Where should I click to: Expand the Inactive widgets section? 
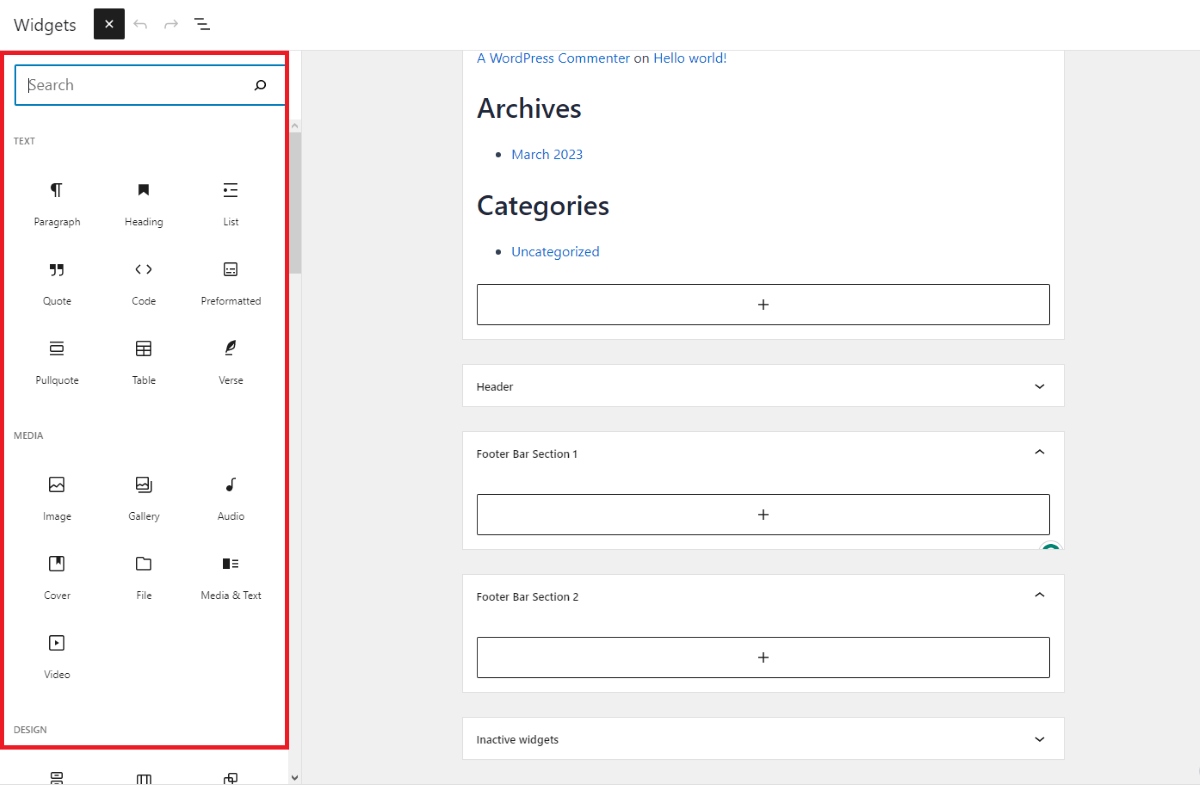(x=1039, y=738)
